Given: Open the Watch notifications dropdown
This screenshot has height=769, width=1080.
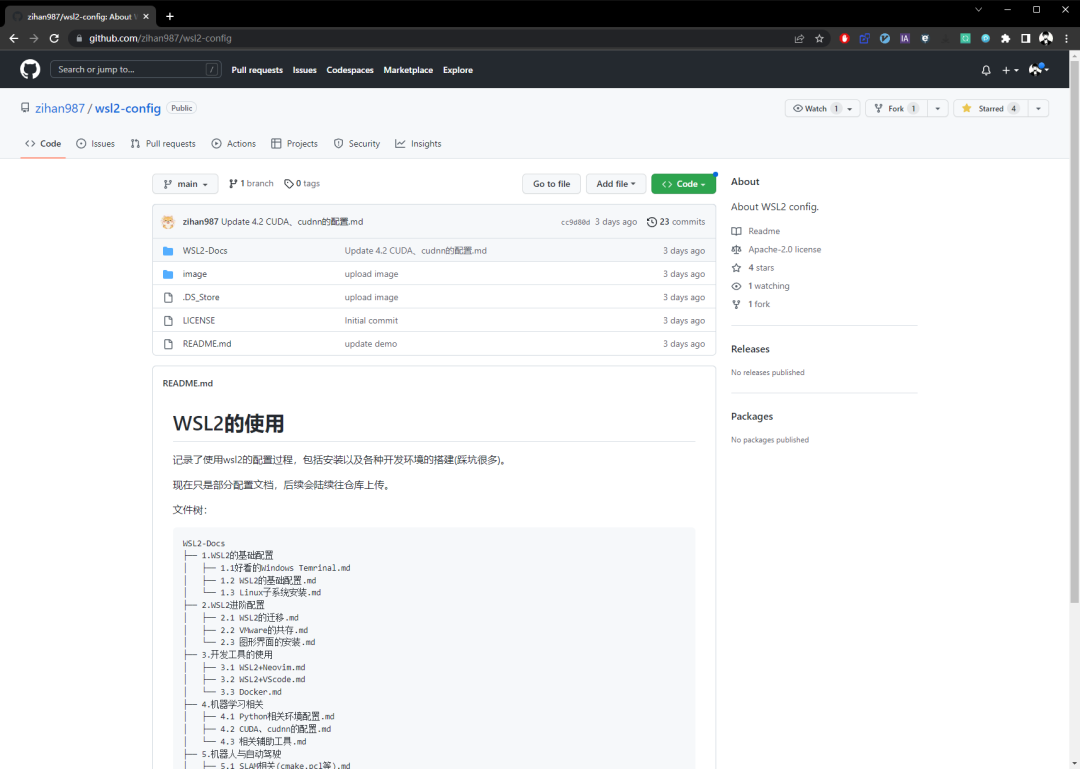Looking at the screenshot, I should click(x=822, y=108).
